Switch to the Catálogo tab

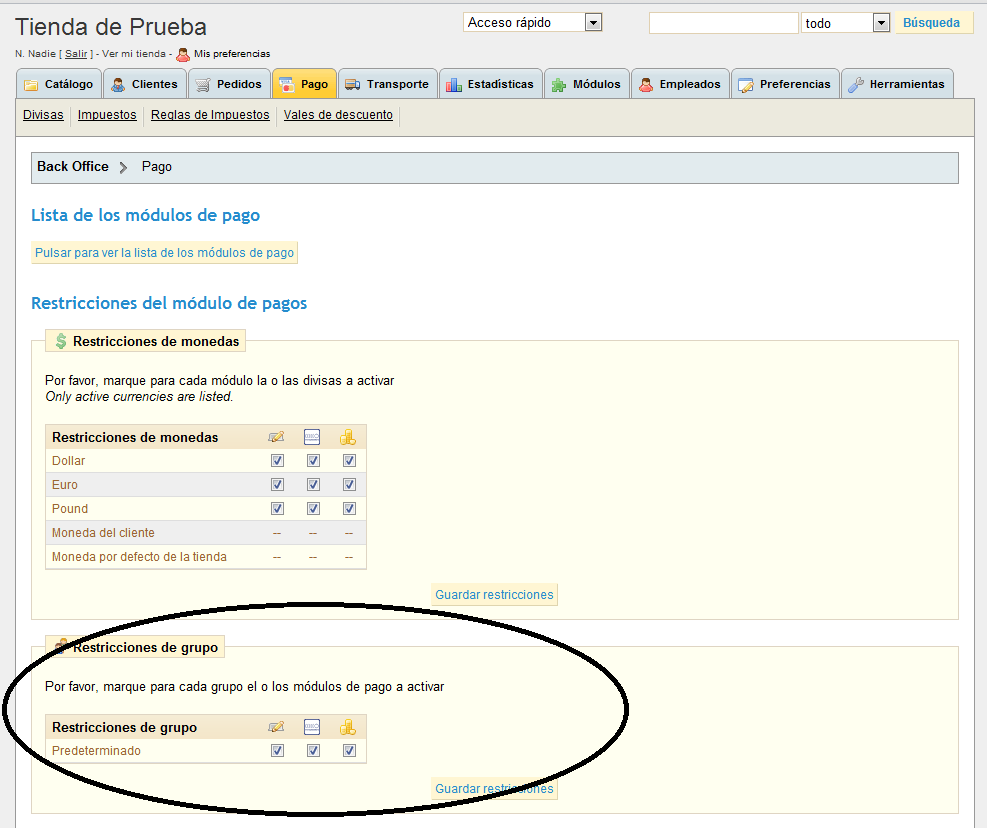point(59,84)
